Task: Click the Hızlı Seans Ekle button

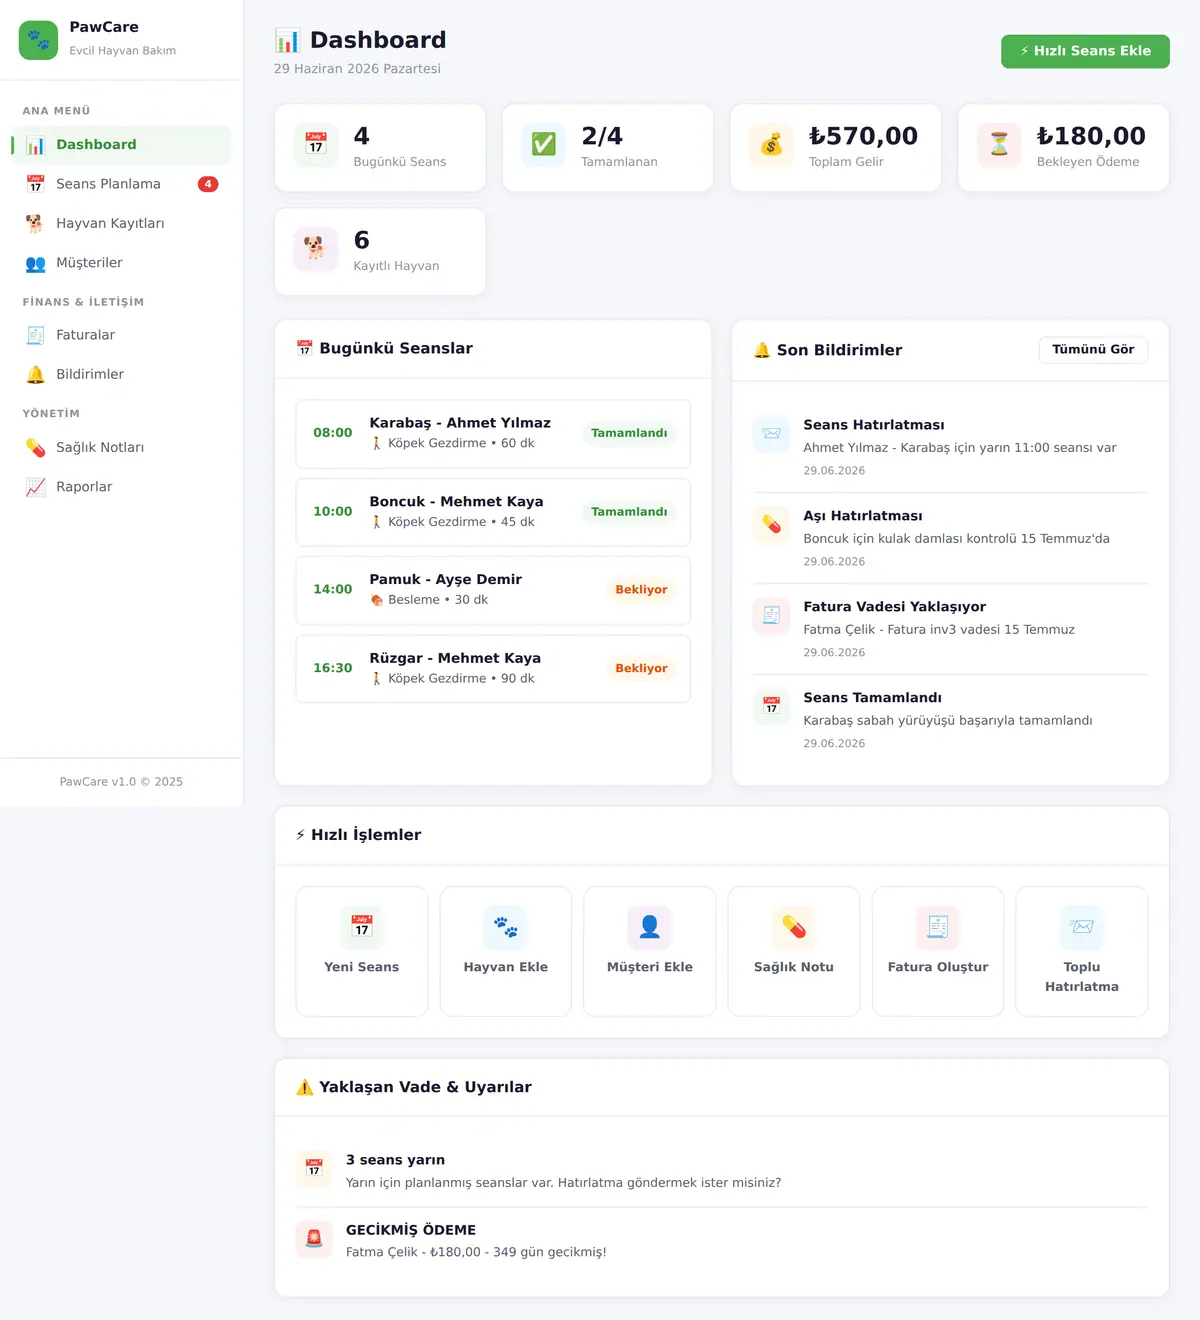Action: click(x=1085, y=51)
